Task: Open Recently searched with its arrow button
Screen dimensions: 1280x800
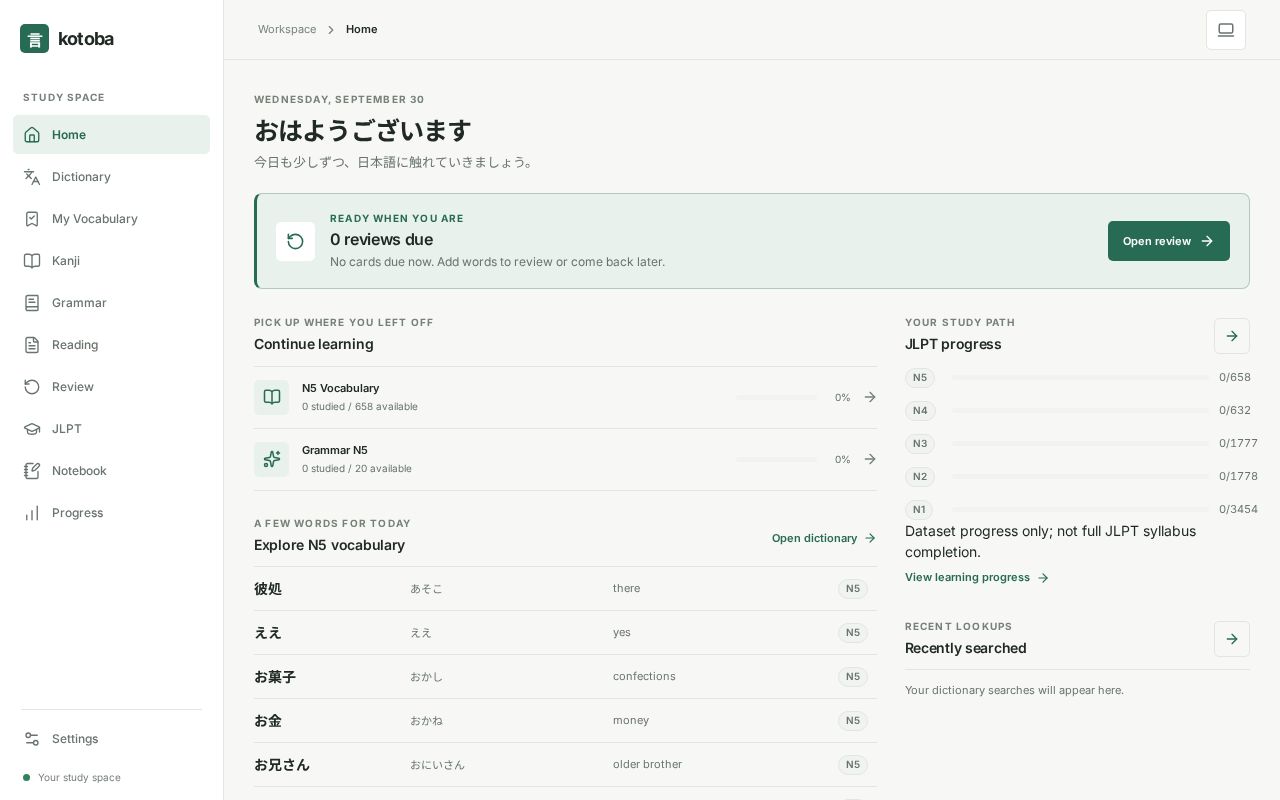Action: [1232, 639]
